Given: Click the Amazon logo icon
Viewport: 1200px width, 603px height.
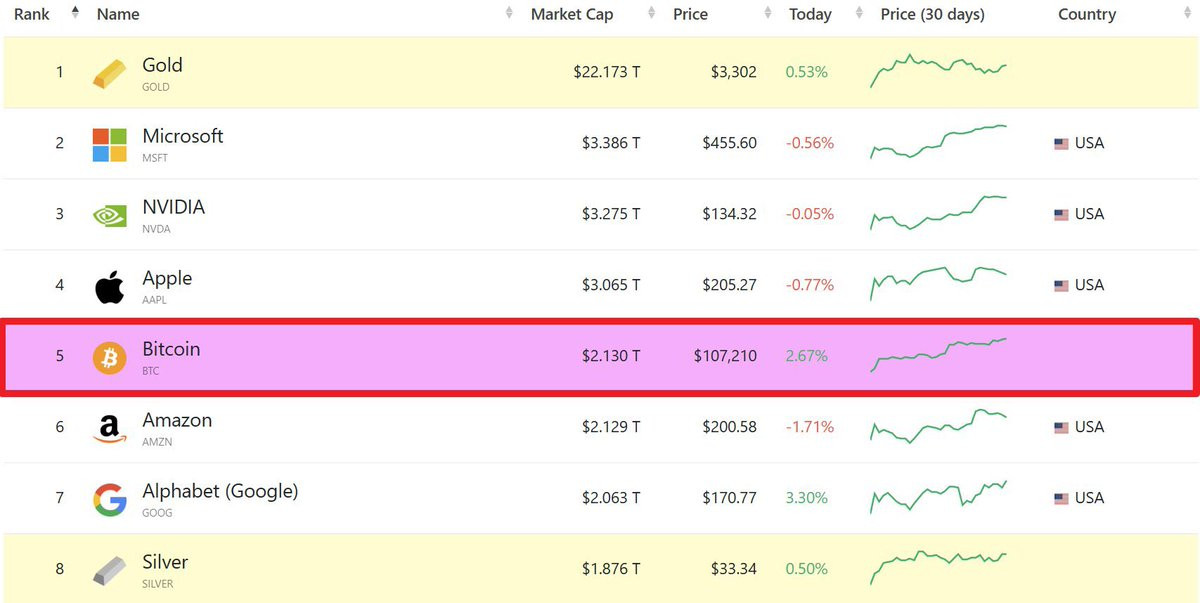Looking at the screenshot, I should 110,429.
